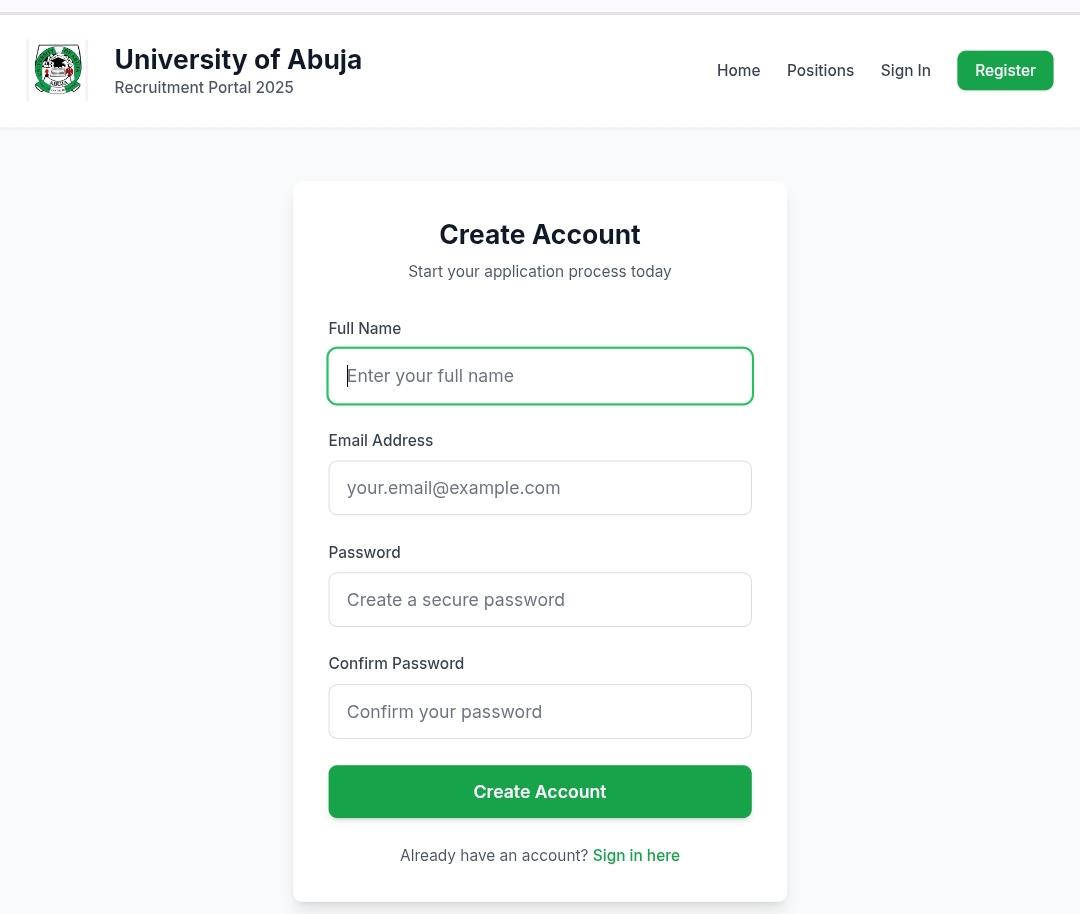Click the Email Address label

click(380, 440)
